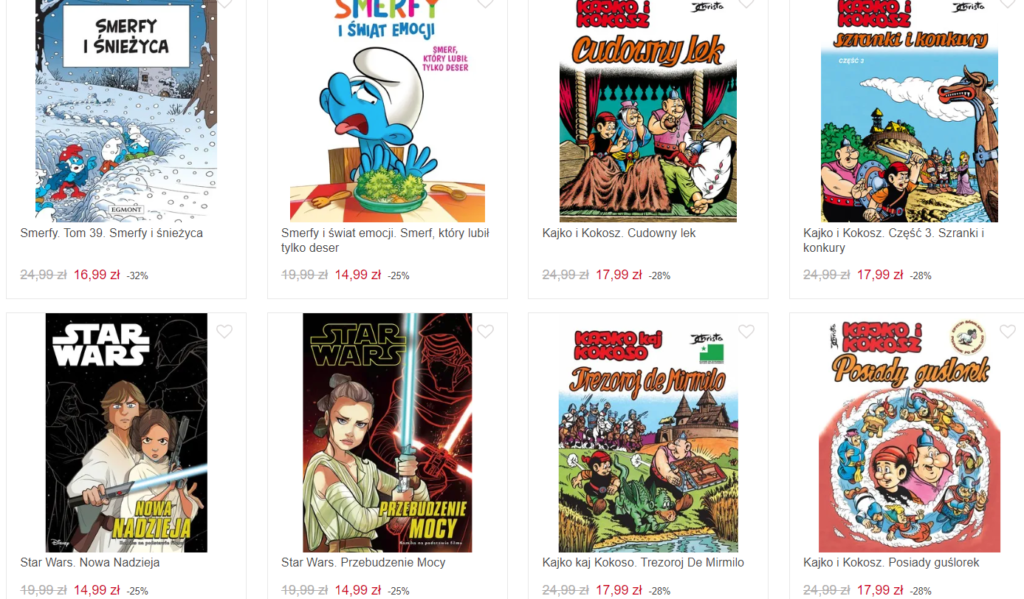This screenshot has width=1024, height=599.
Task: Go to Kajko kaj Kokoso. Trezoroj De Mirmilo
Action: (643, 562)
